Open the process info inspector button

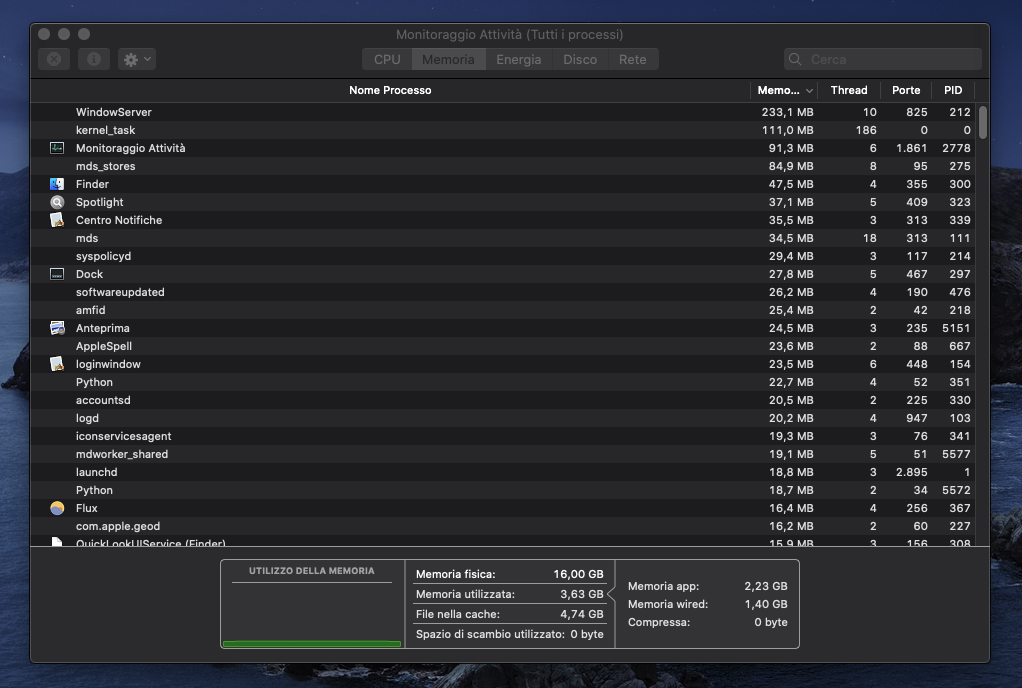click(94, 59)
